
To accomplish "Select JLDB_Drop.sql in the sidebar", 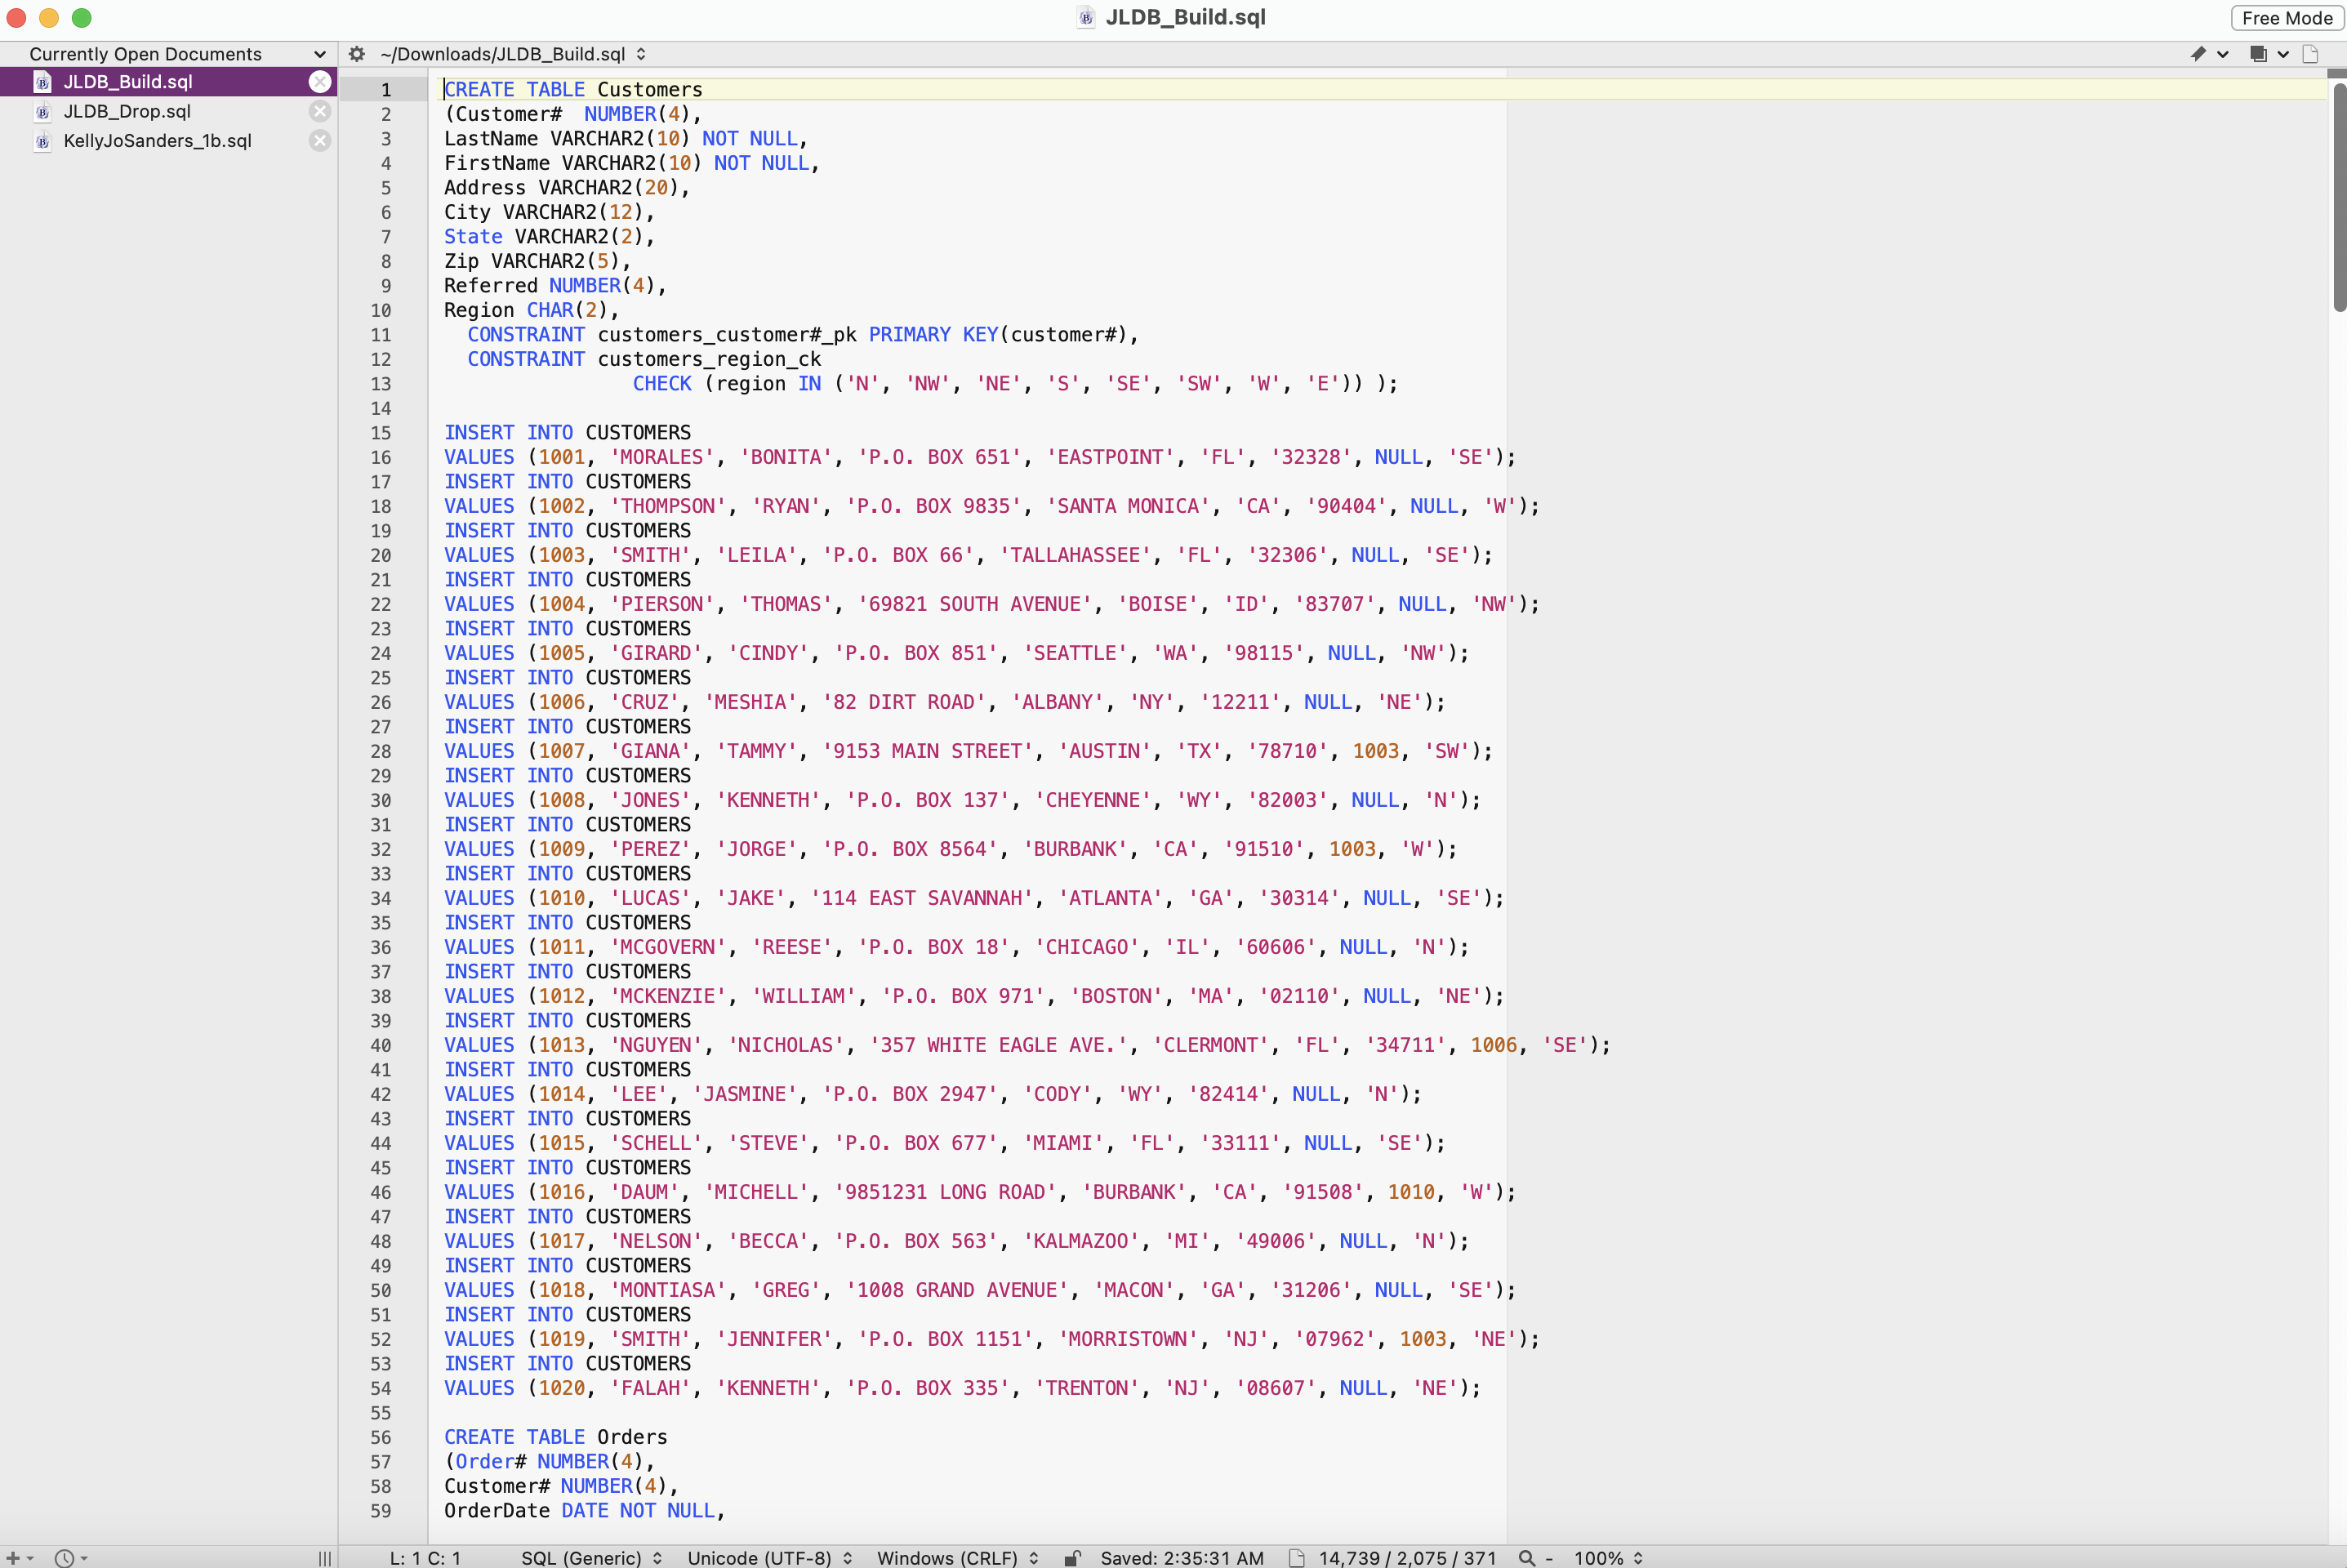I will pyautogui.click(x=128, y=111).
